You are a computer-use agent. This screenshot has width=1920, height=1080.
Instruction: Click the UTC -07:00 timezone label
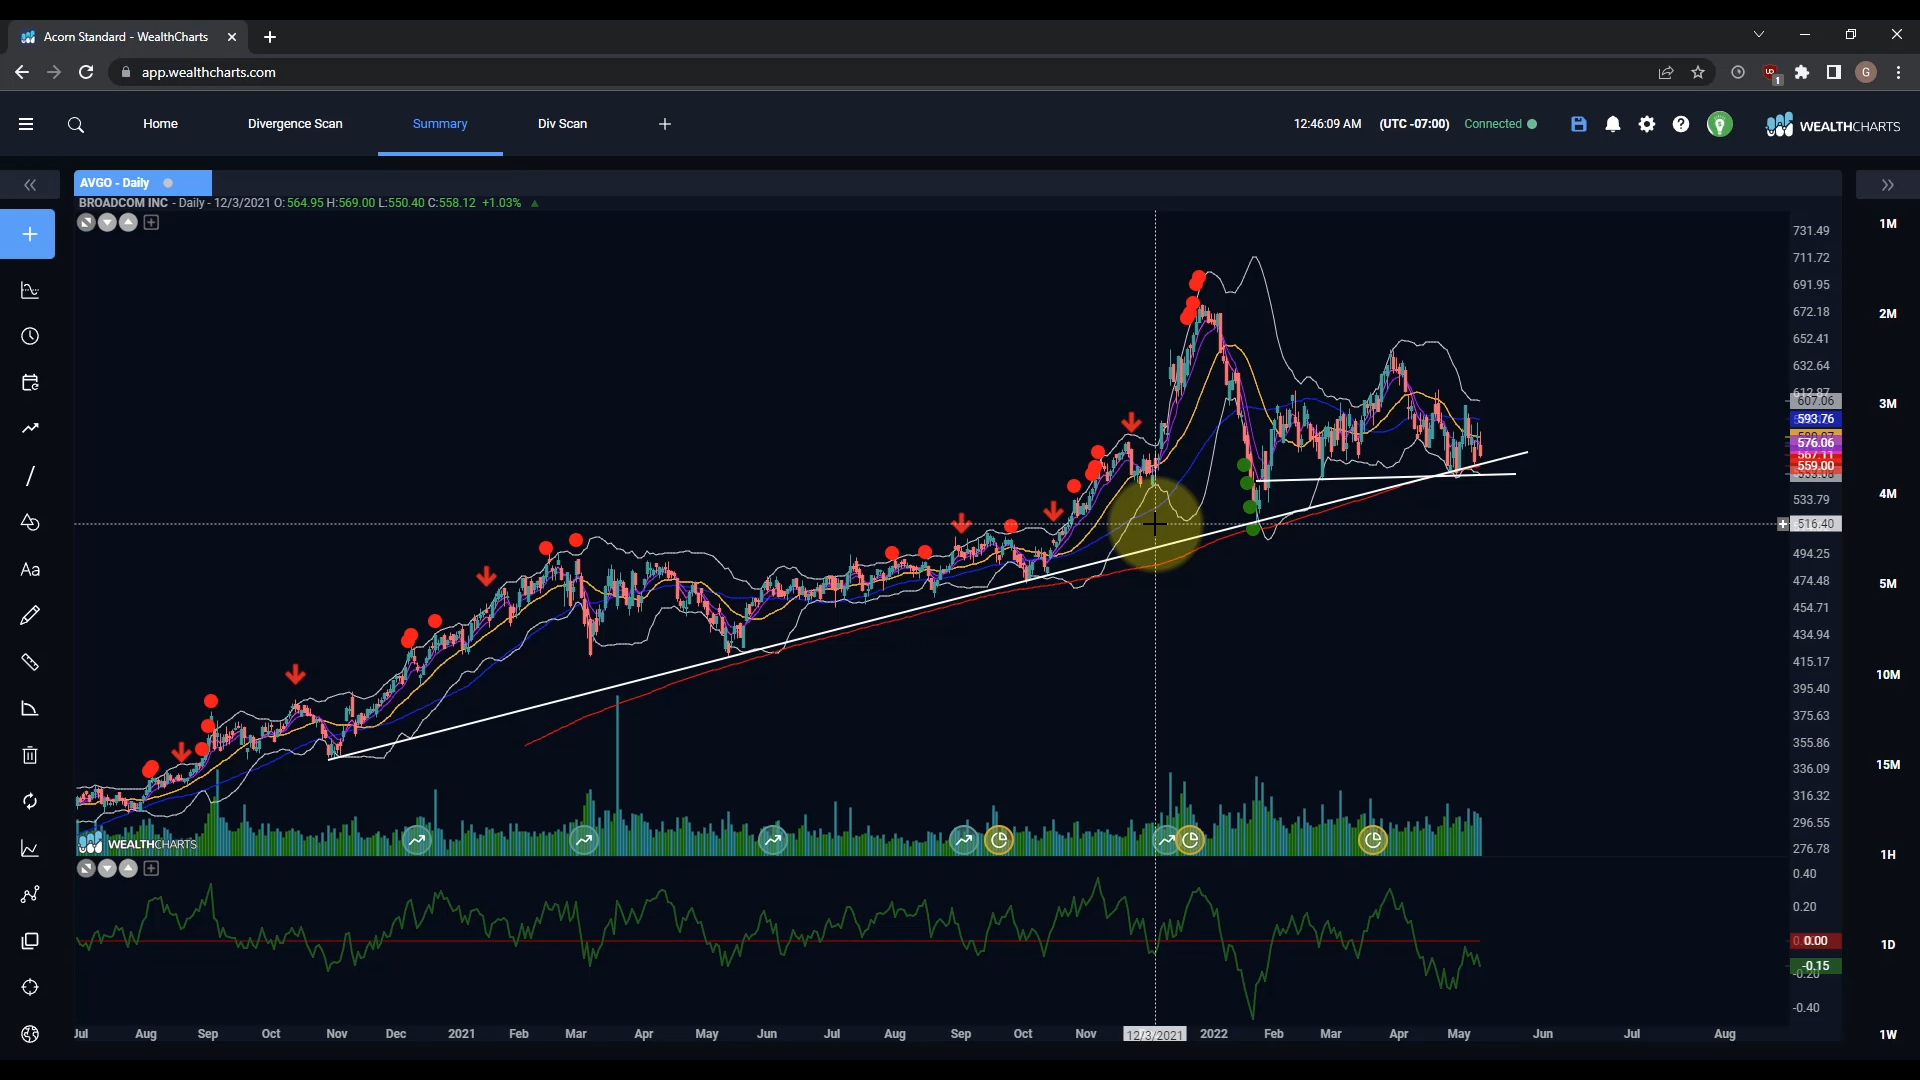click(1414, 124)
